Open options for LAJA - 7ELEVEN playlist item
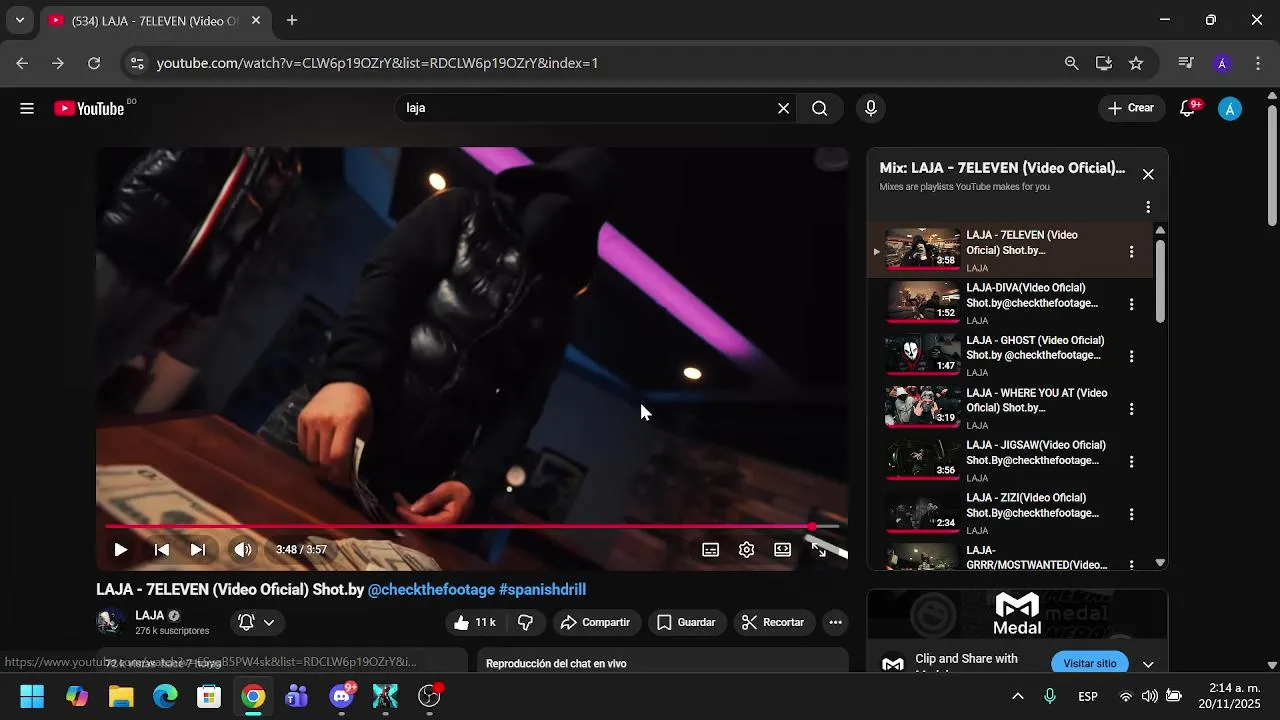The height and width of the screenshot is (720, 1280). coord(1131,252)
